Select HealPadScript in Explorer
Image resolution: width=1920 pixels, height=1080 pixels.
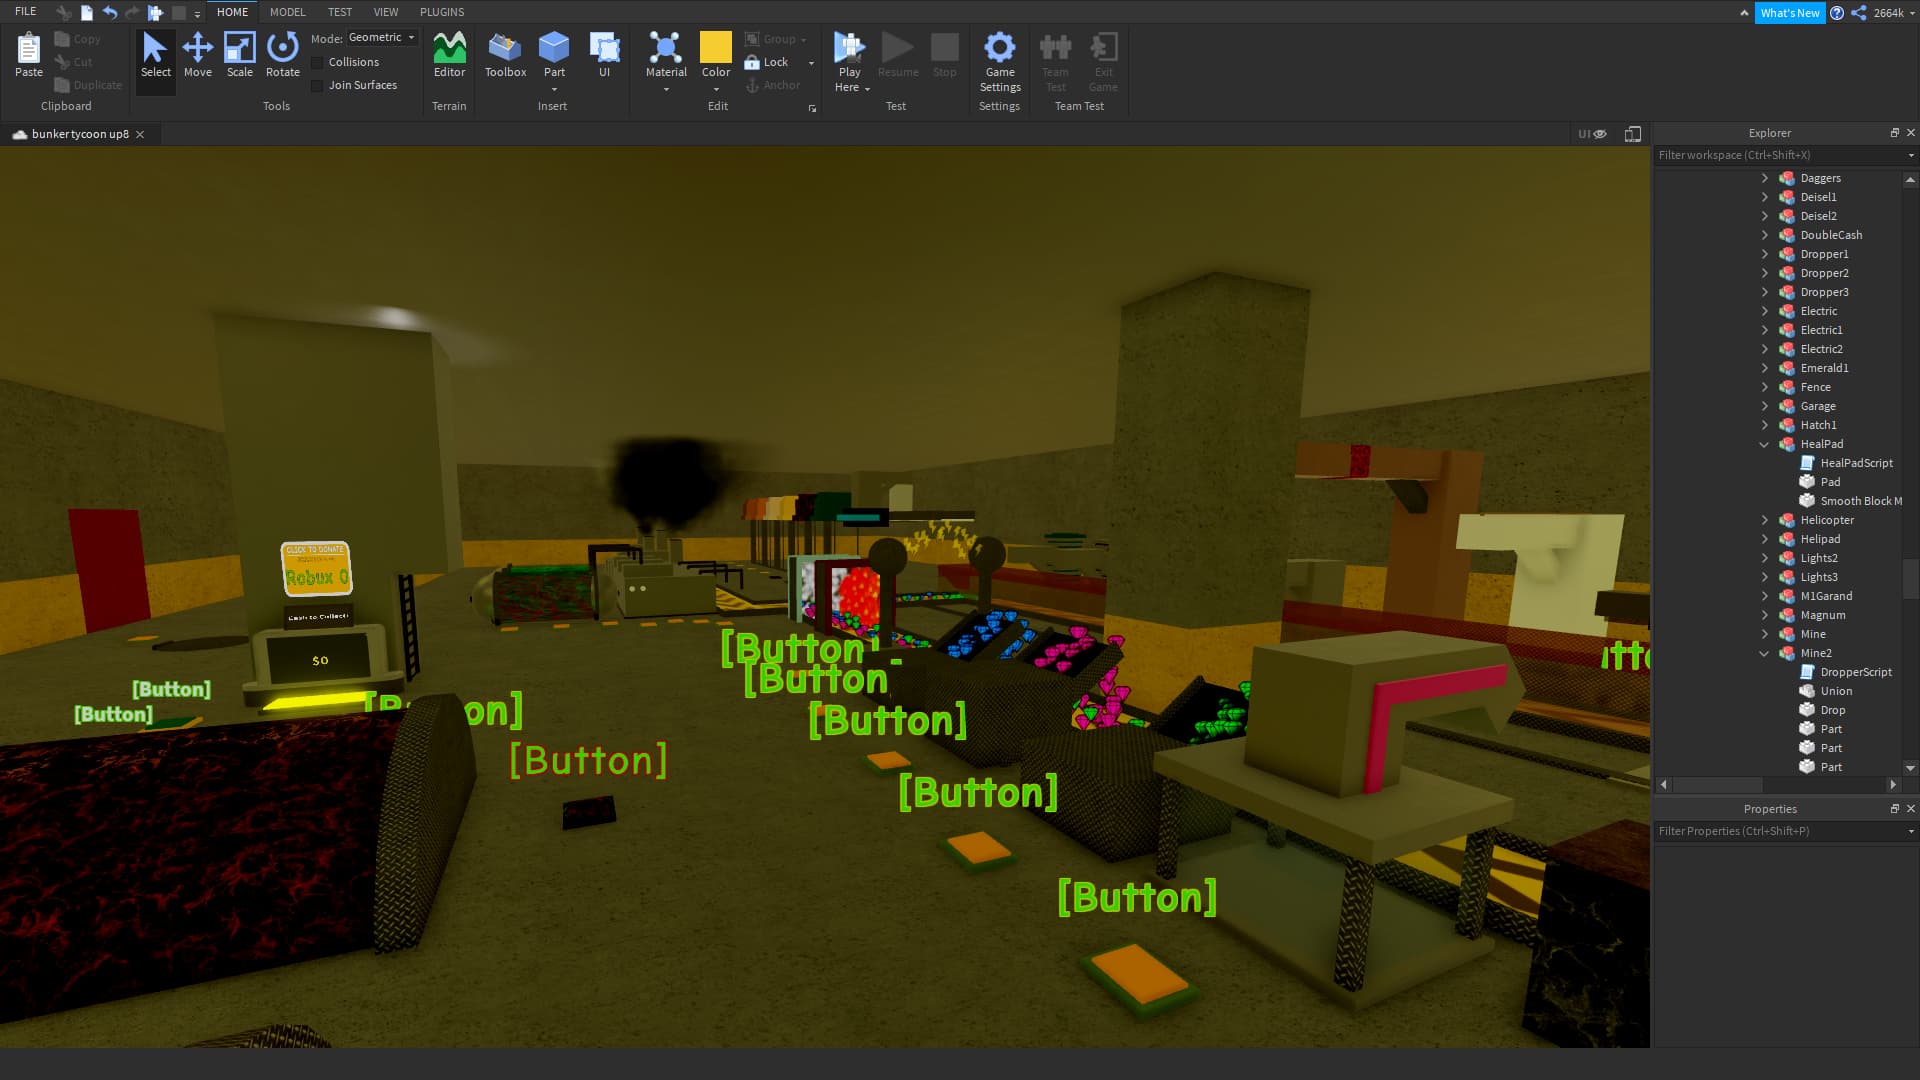tap(1856, 463)
